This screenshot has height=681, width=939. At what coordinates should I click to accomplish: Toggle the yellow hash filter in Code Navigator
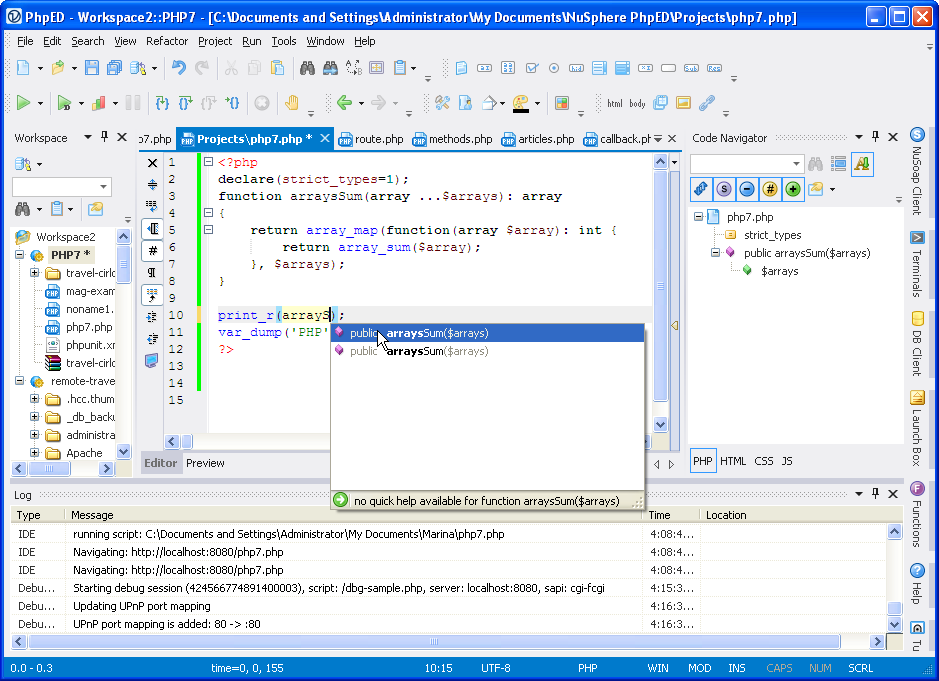coord(770,189)
